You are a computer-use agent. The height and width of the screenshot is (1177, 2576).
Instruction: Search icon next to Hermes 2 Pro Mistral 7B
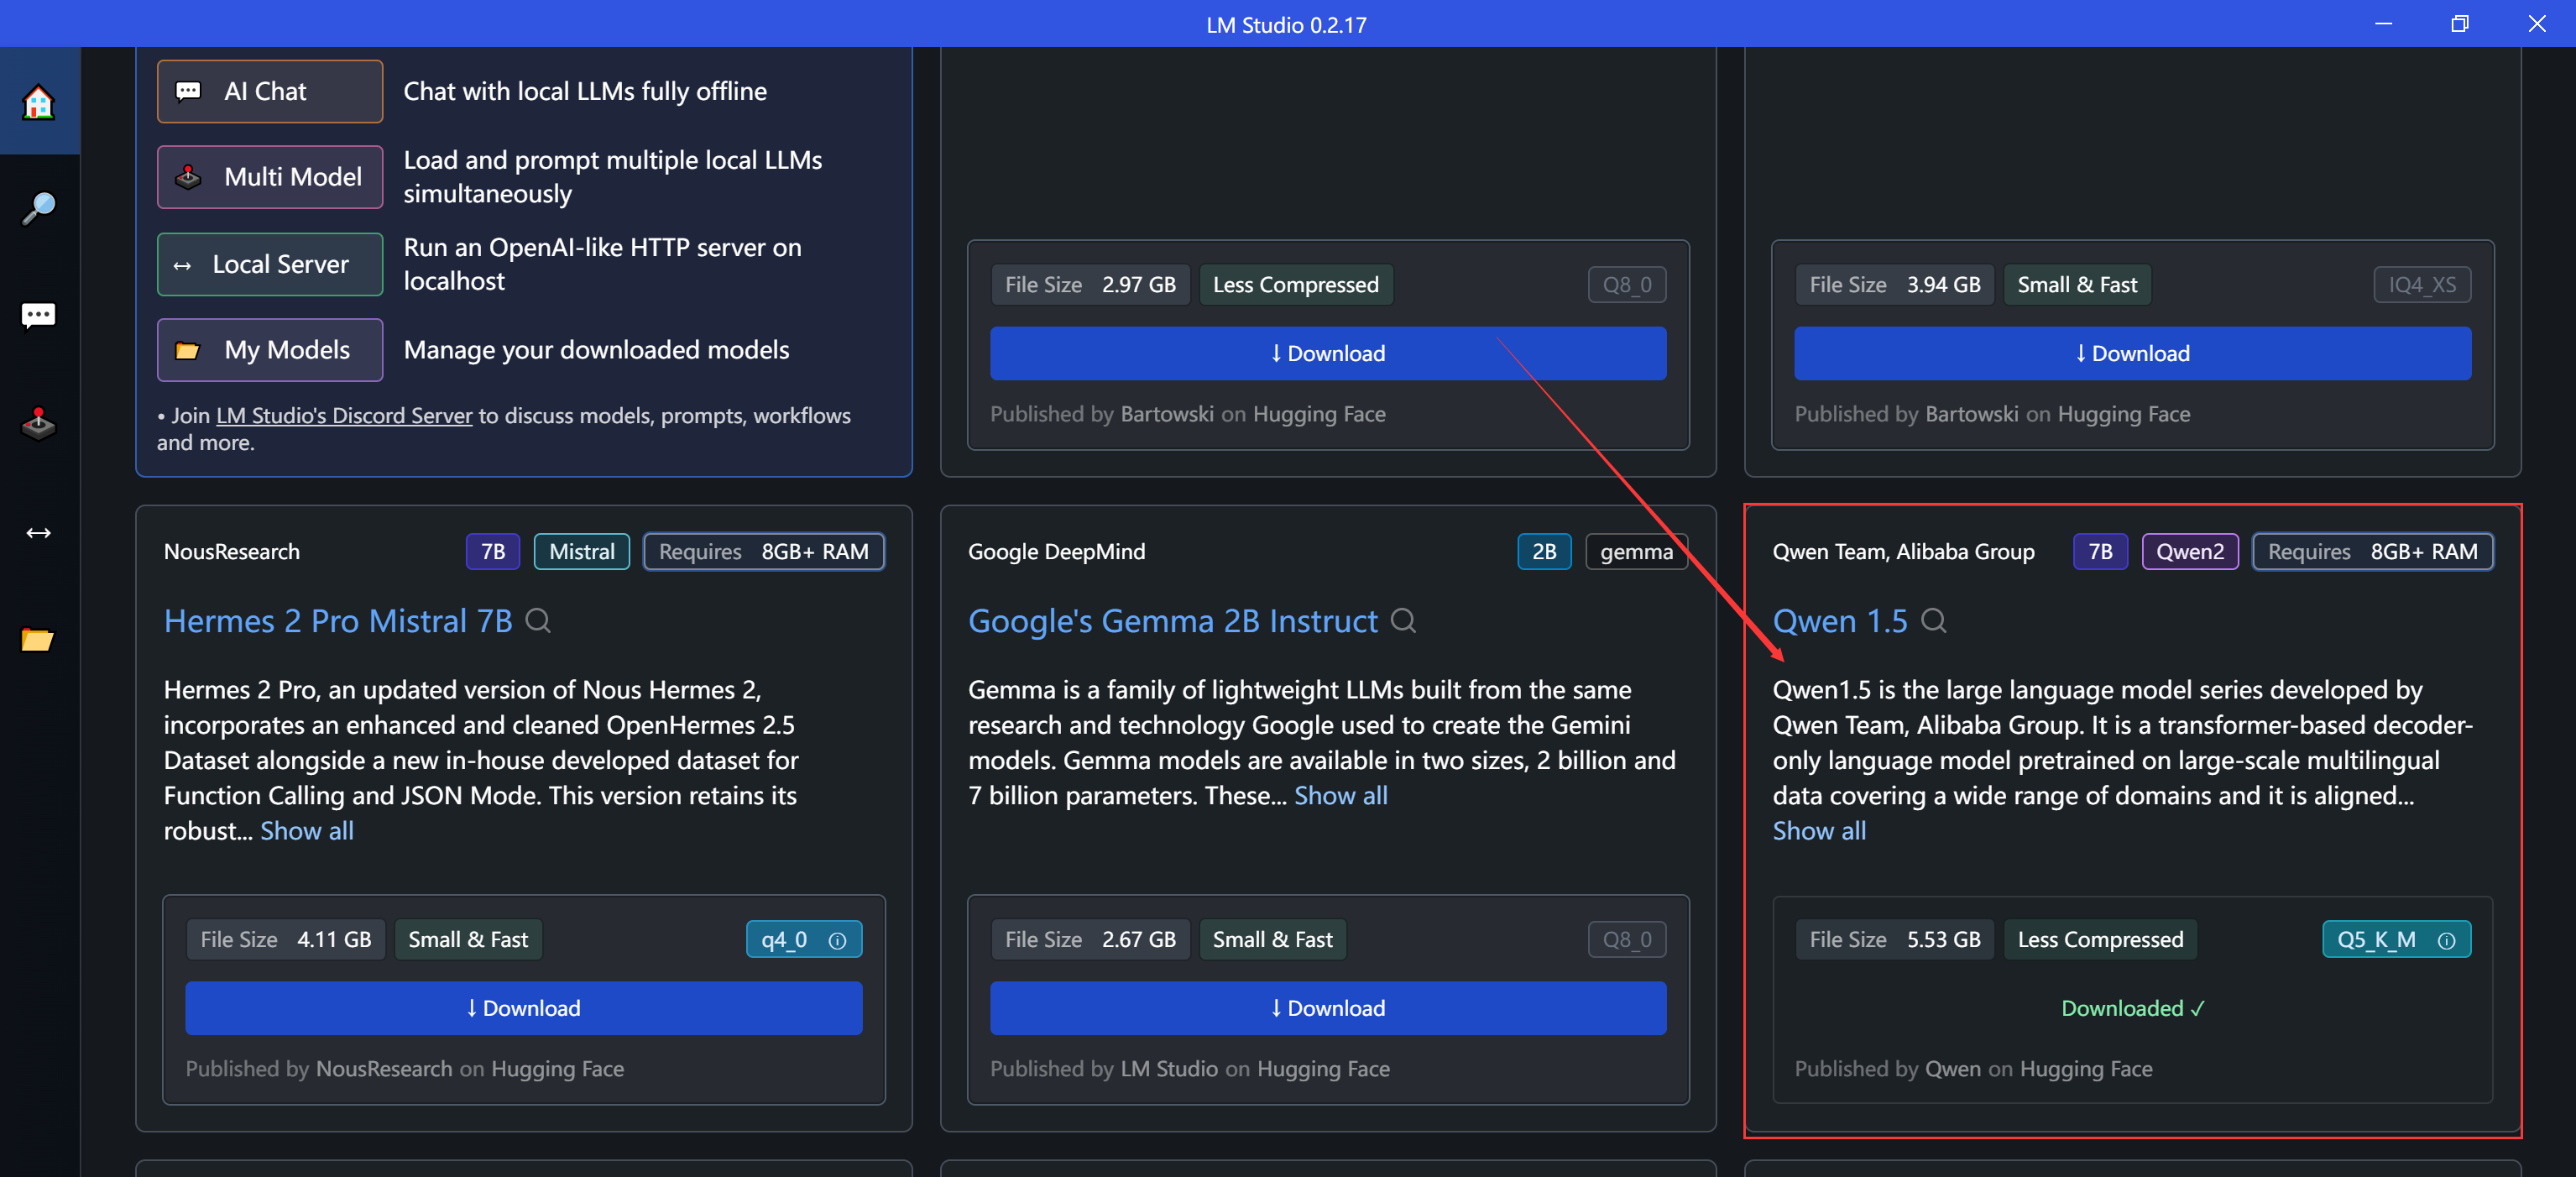click(539, 621)
